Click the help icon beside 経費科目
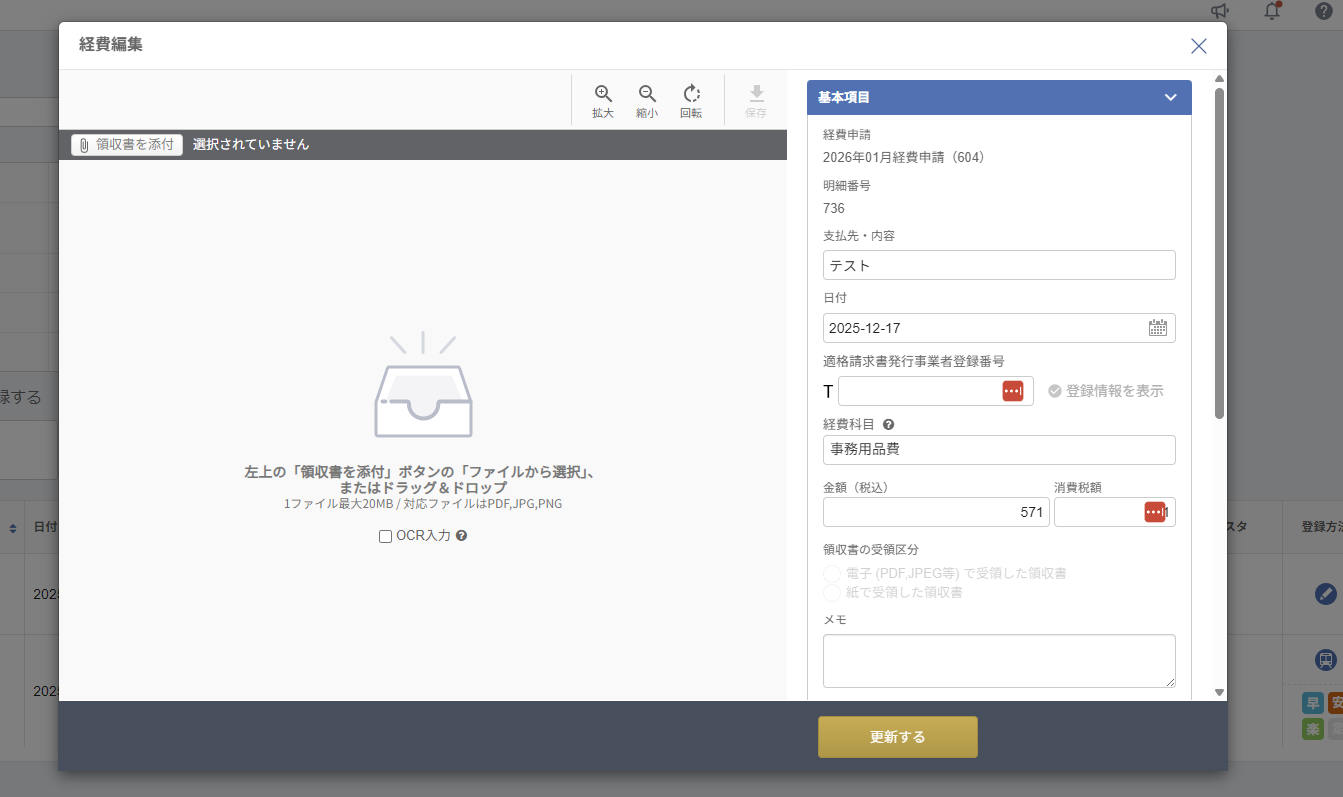The image size is (1343, 797). tap(888, 424)
